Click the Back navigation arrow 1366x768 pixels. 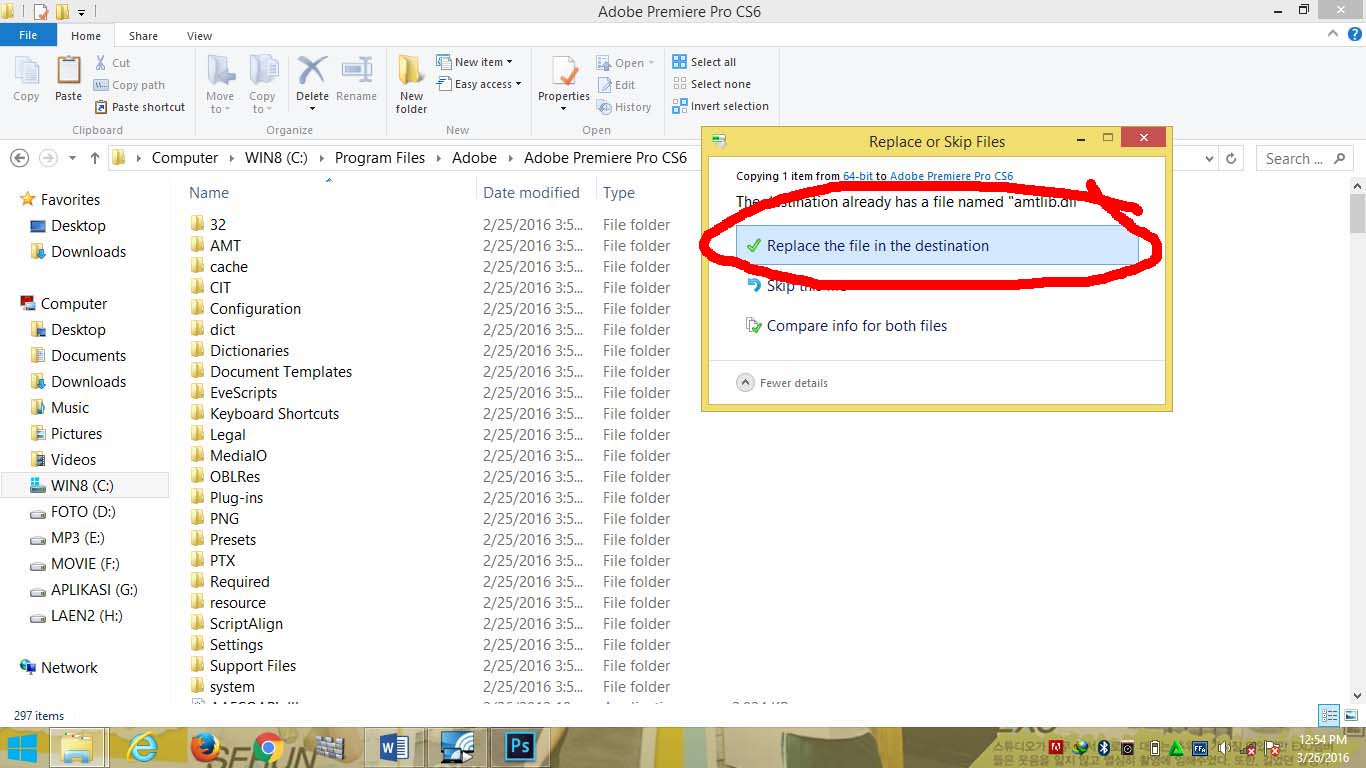tap(19, 158)
